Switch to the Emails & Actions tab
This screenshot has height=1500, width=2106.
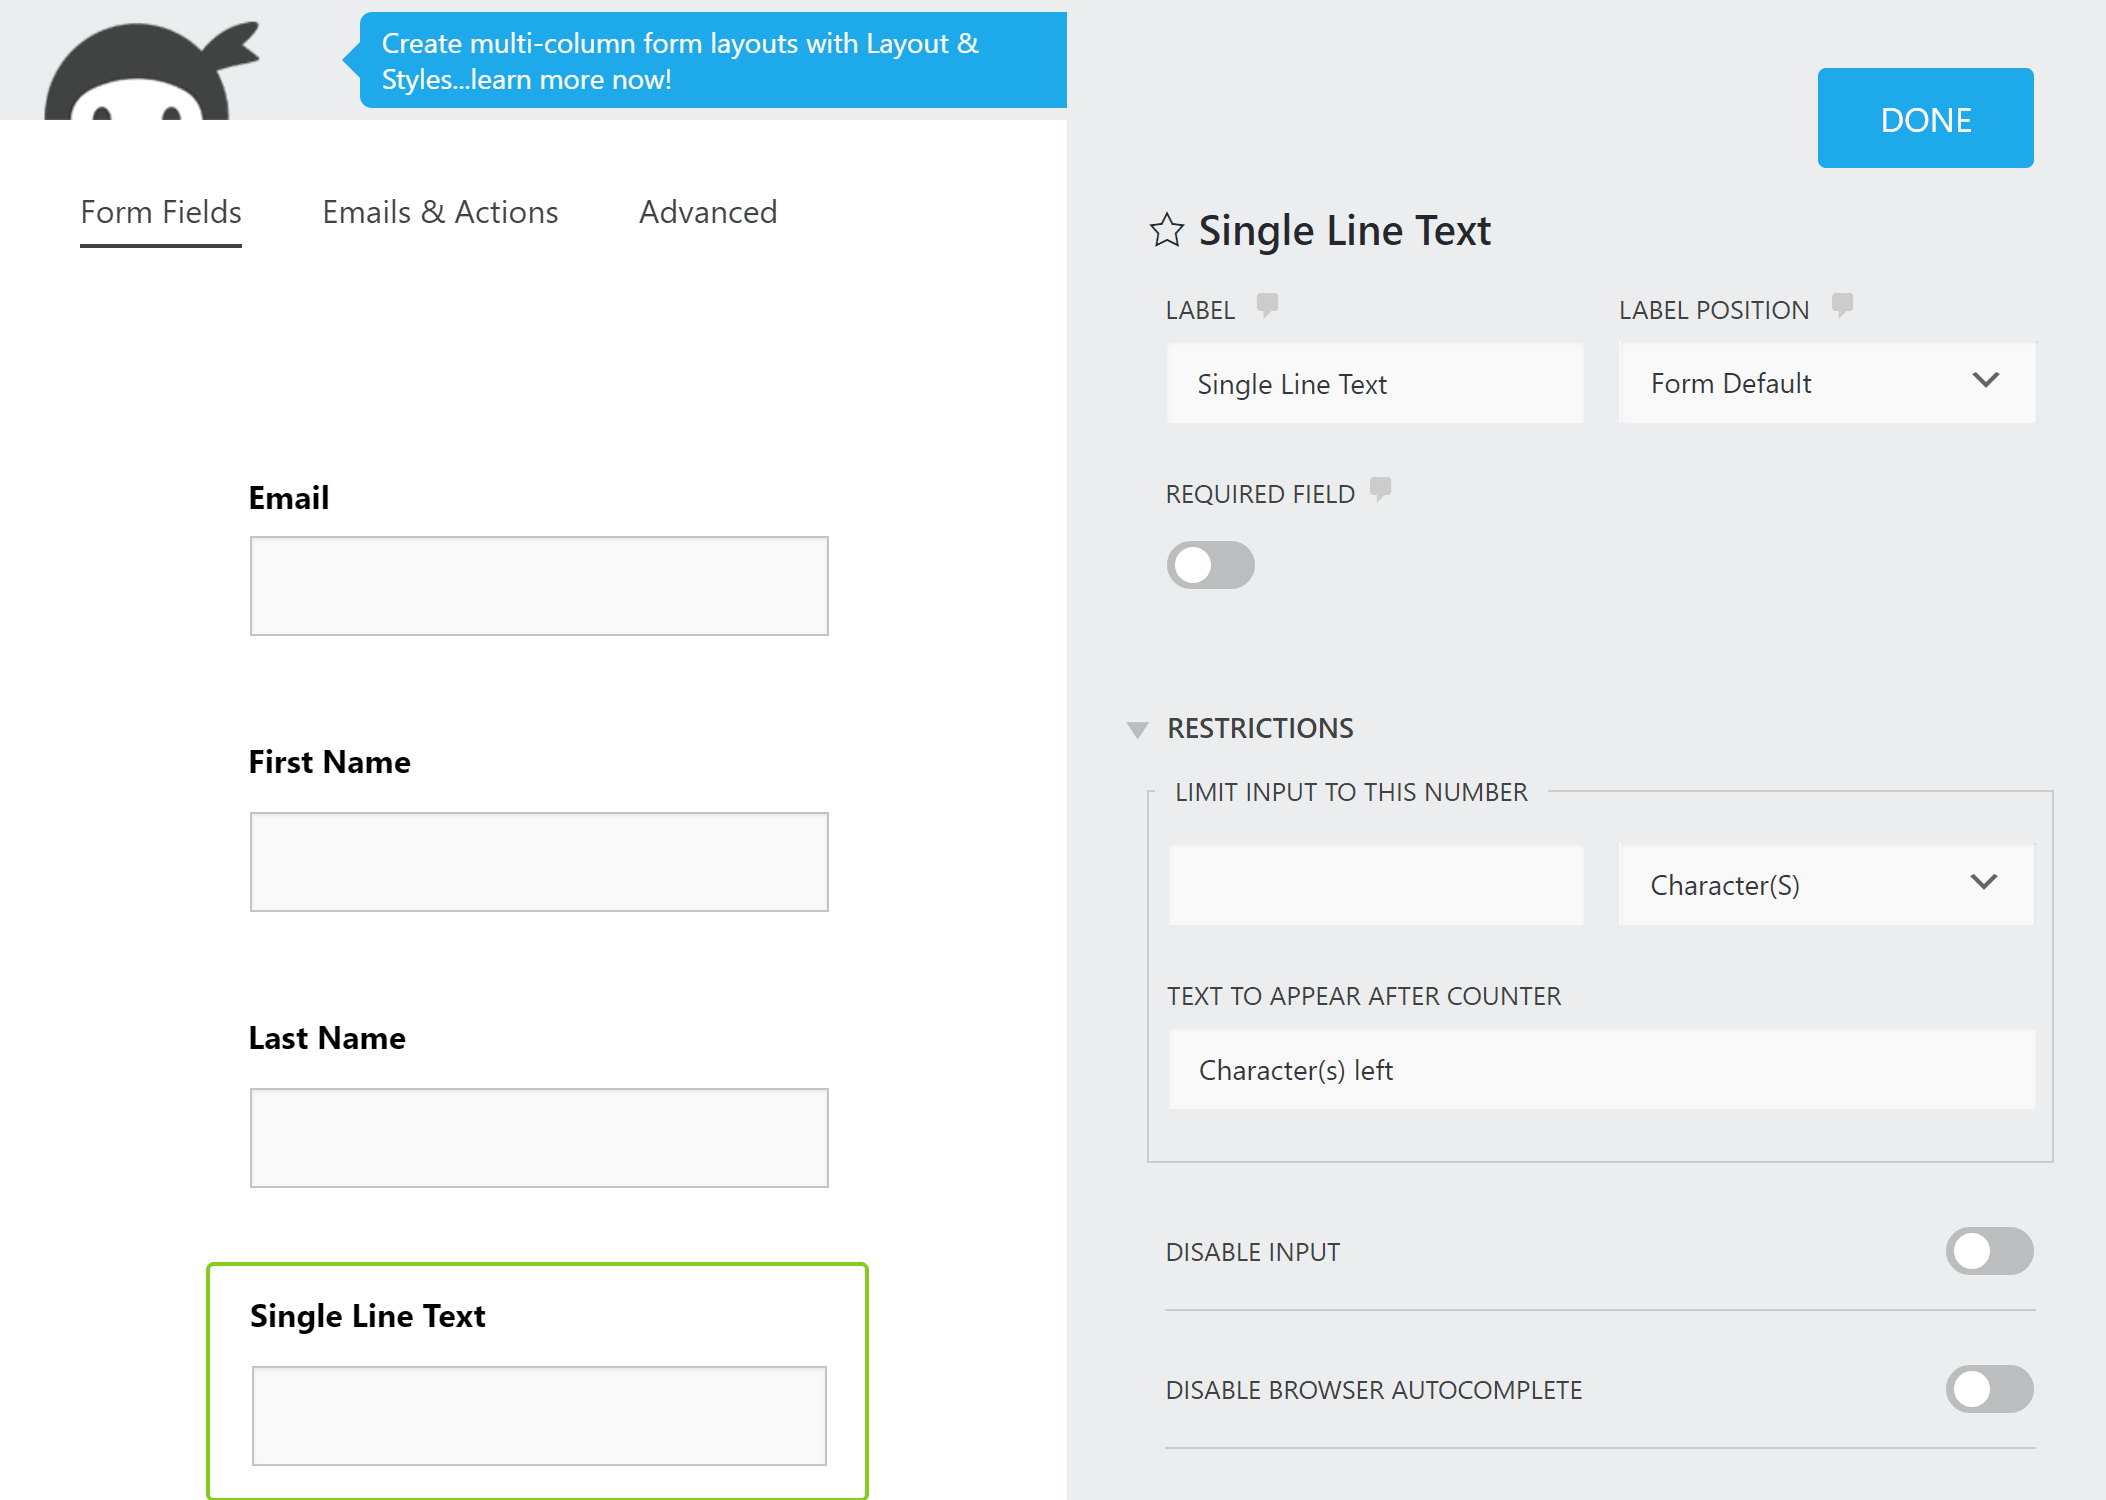tap(438, 209)
